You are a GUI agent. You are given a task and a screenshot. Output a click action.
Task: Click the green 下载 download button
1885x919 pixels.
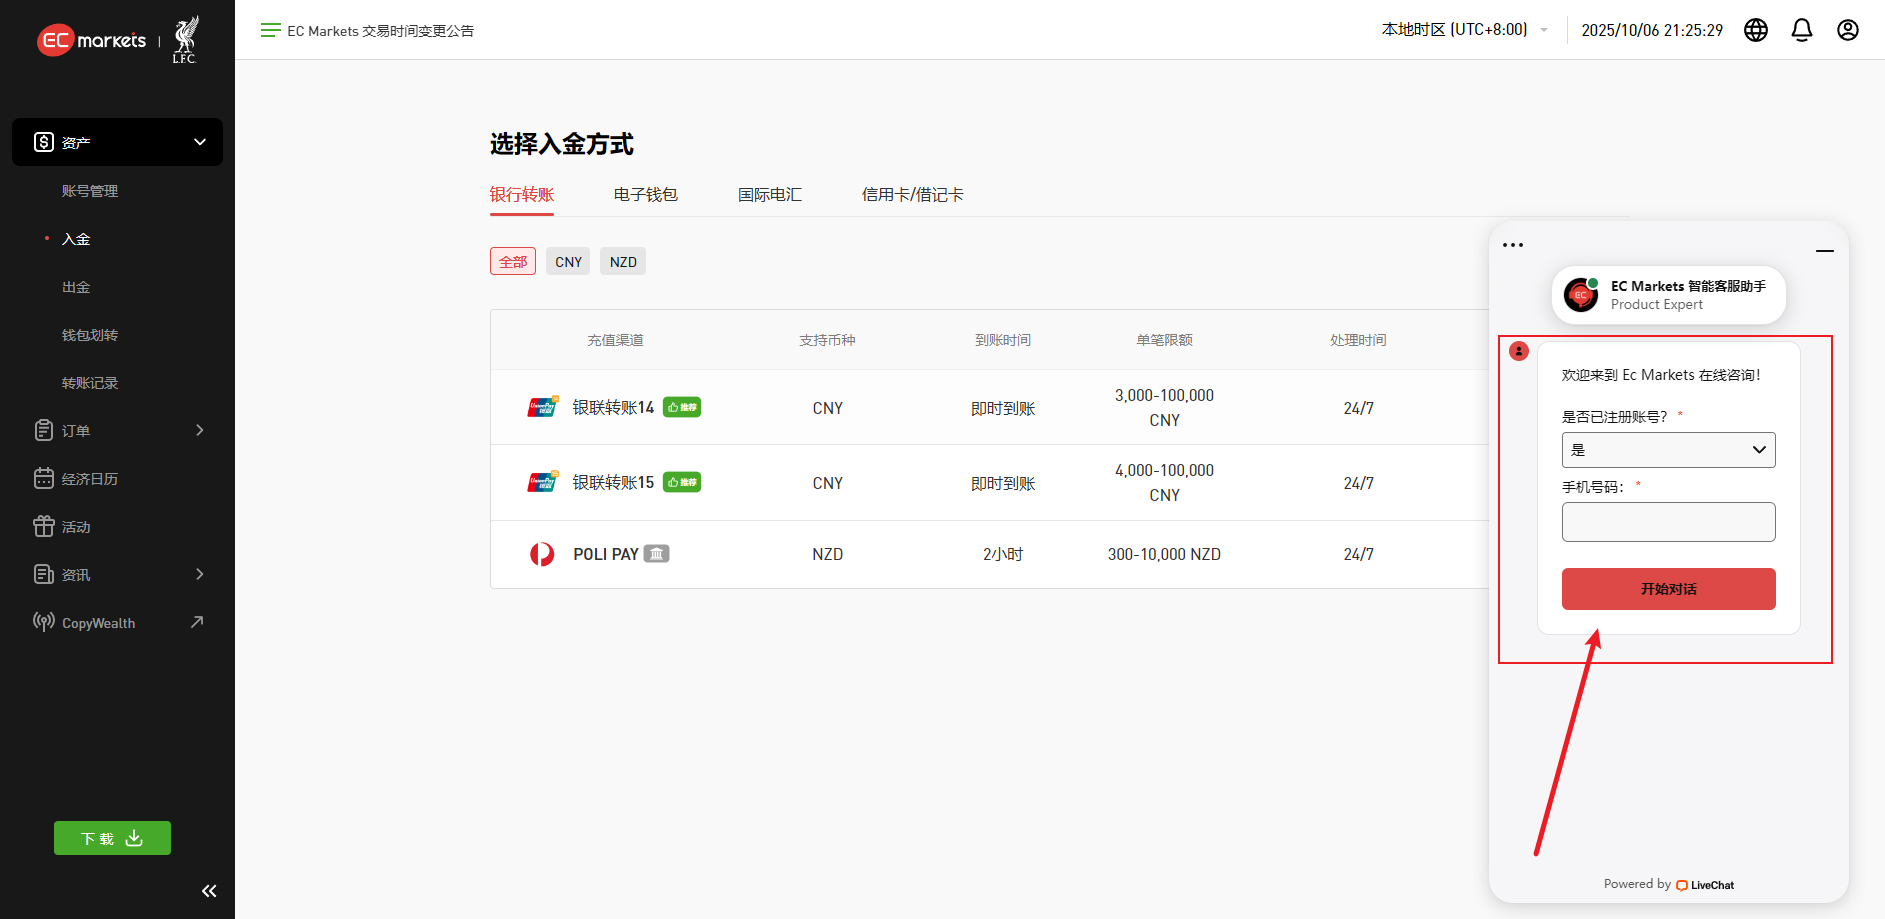(x=111, y=838)
